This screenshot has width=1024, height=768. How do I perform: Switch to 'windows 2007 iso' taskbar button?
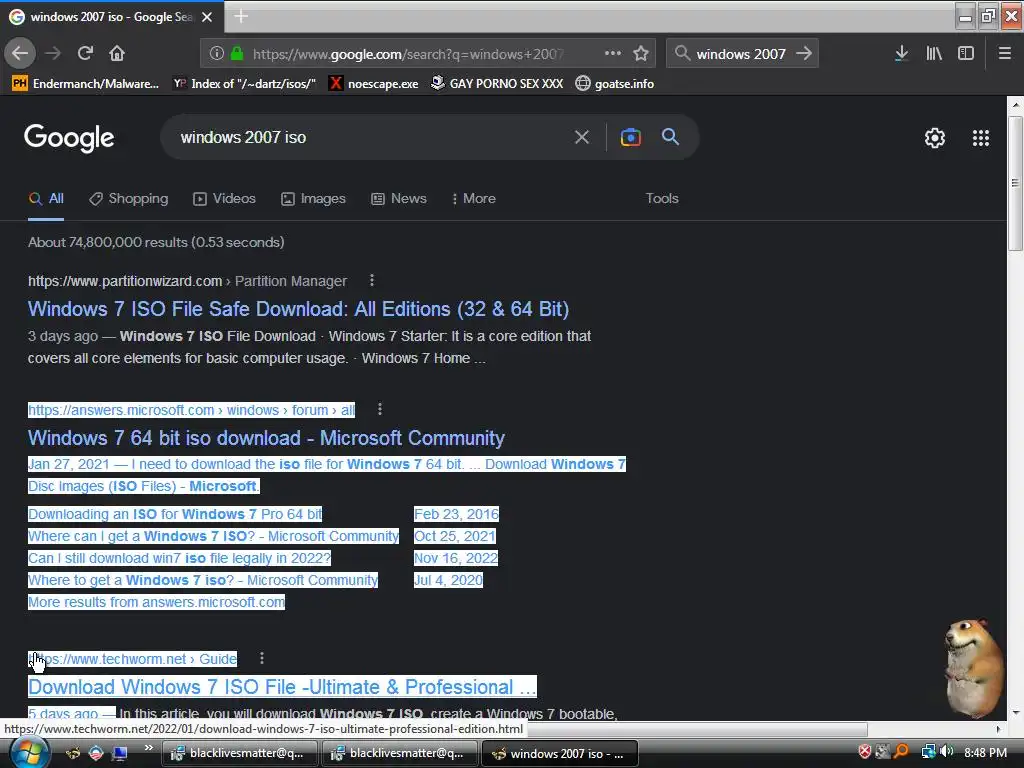(559, 753)
